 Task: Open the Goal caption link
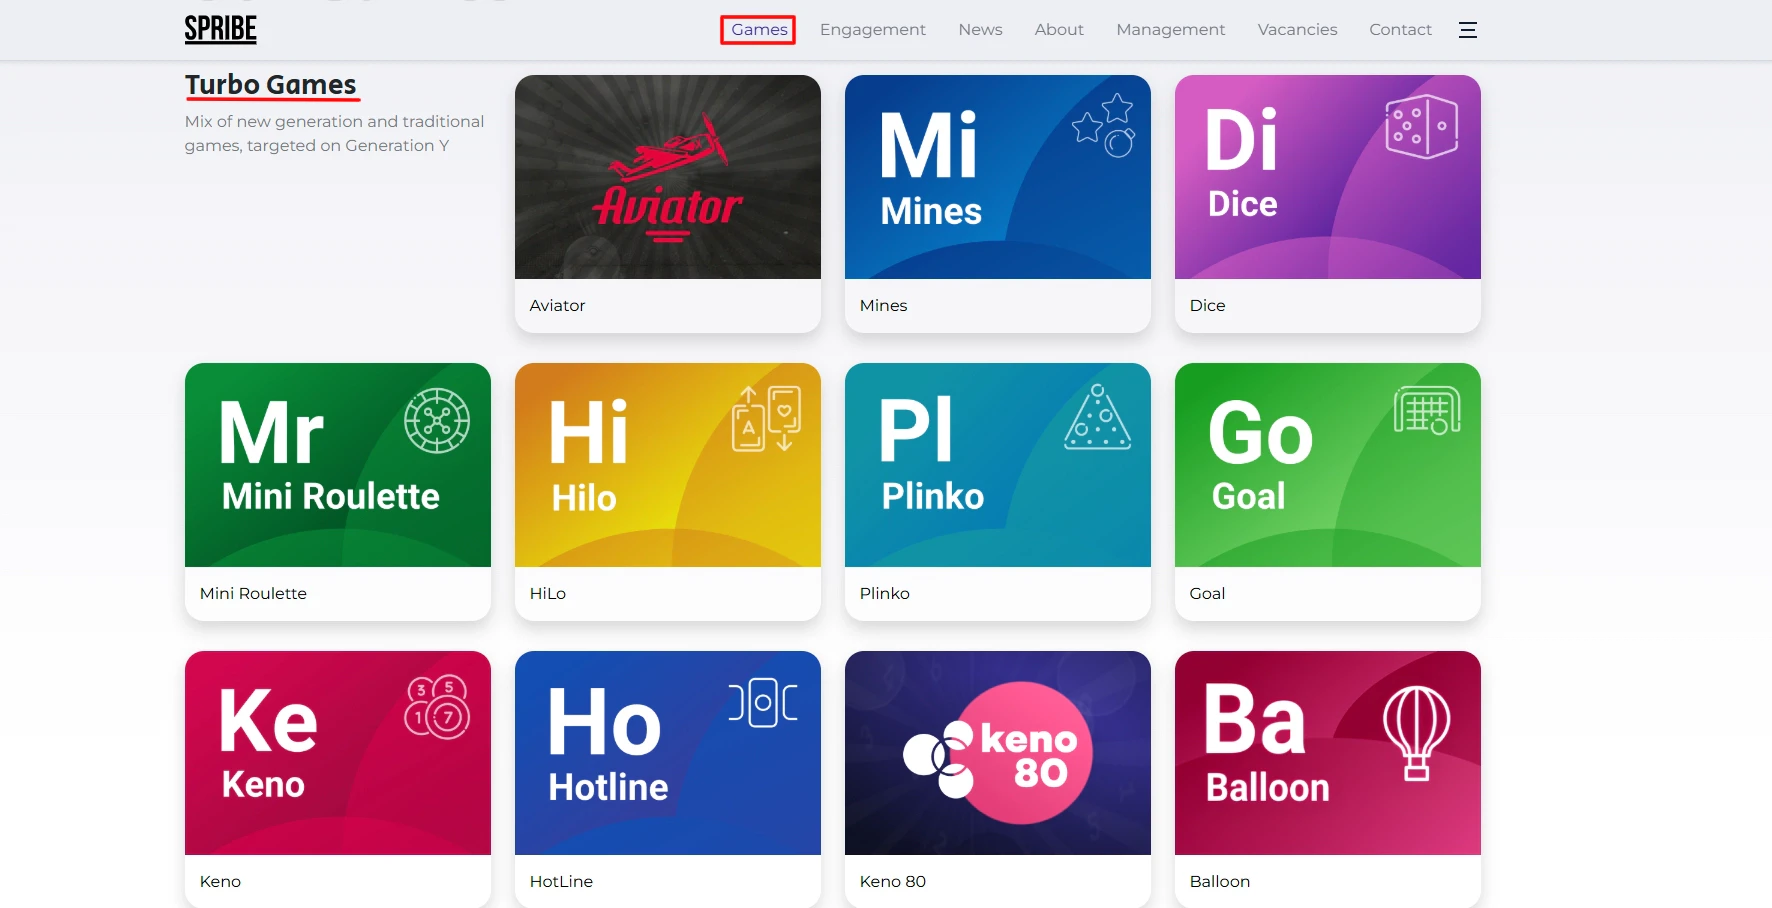click(x=1207, y=594)
